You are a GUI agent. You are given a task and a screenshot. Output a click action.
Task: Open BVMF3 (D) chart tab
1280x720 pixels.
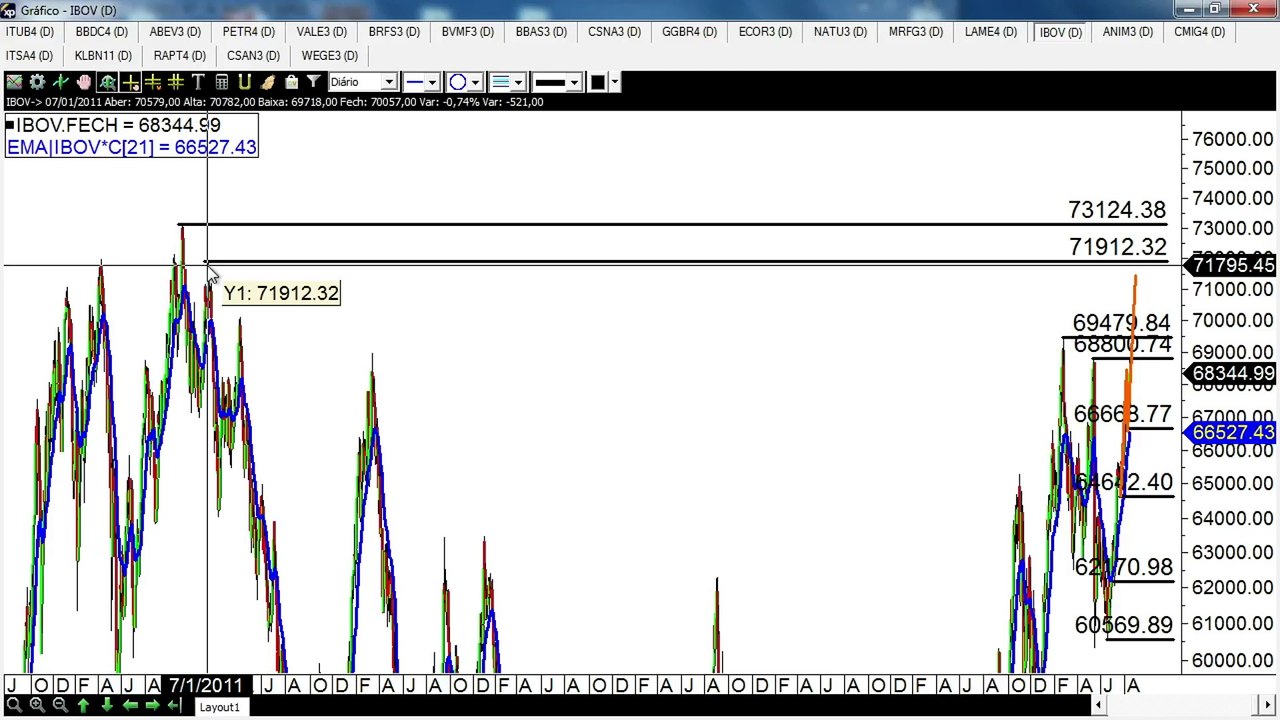[x=468, y=32]
